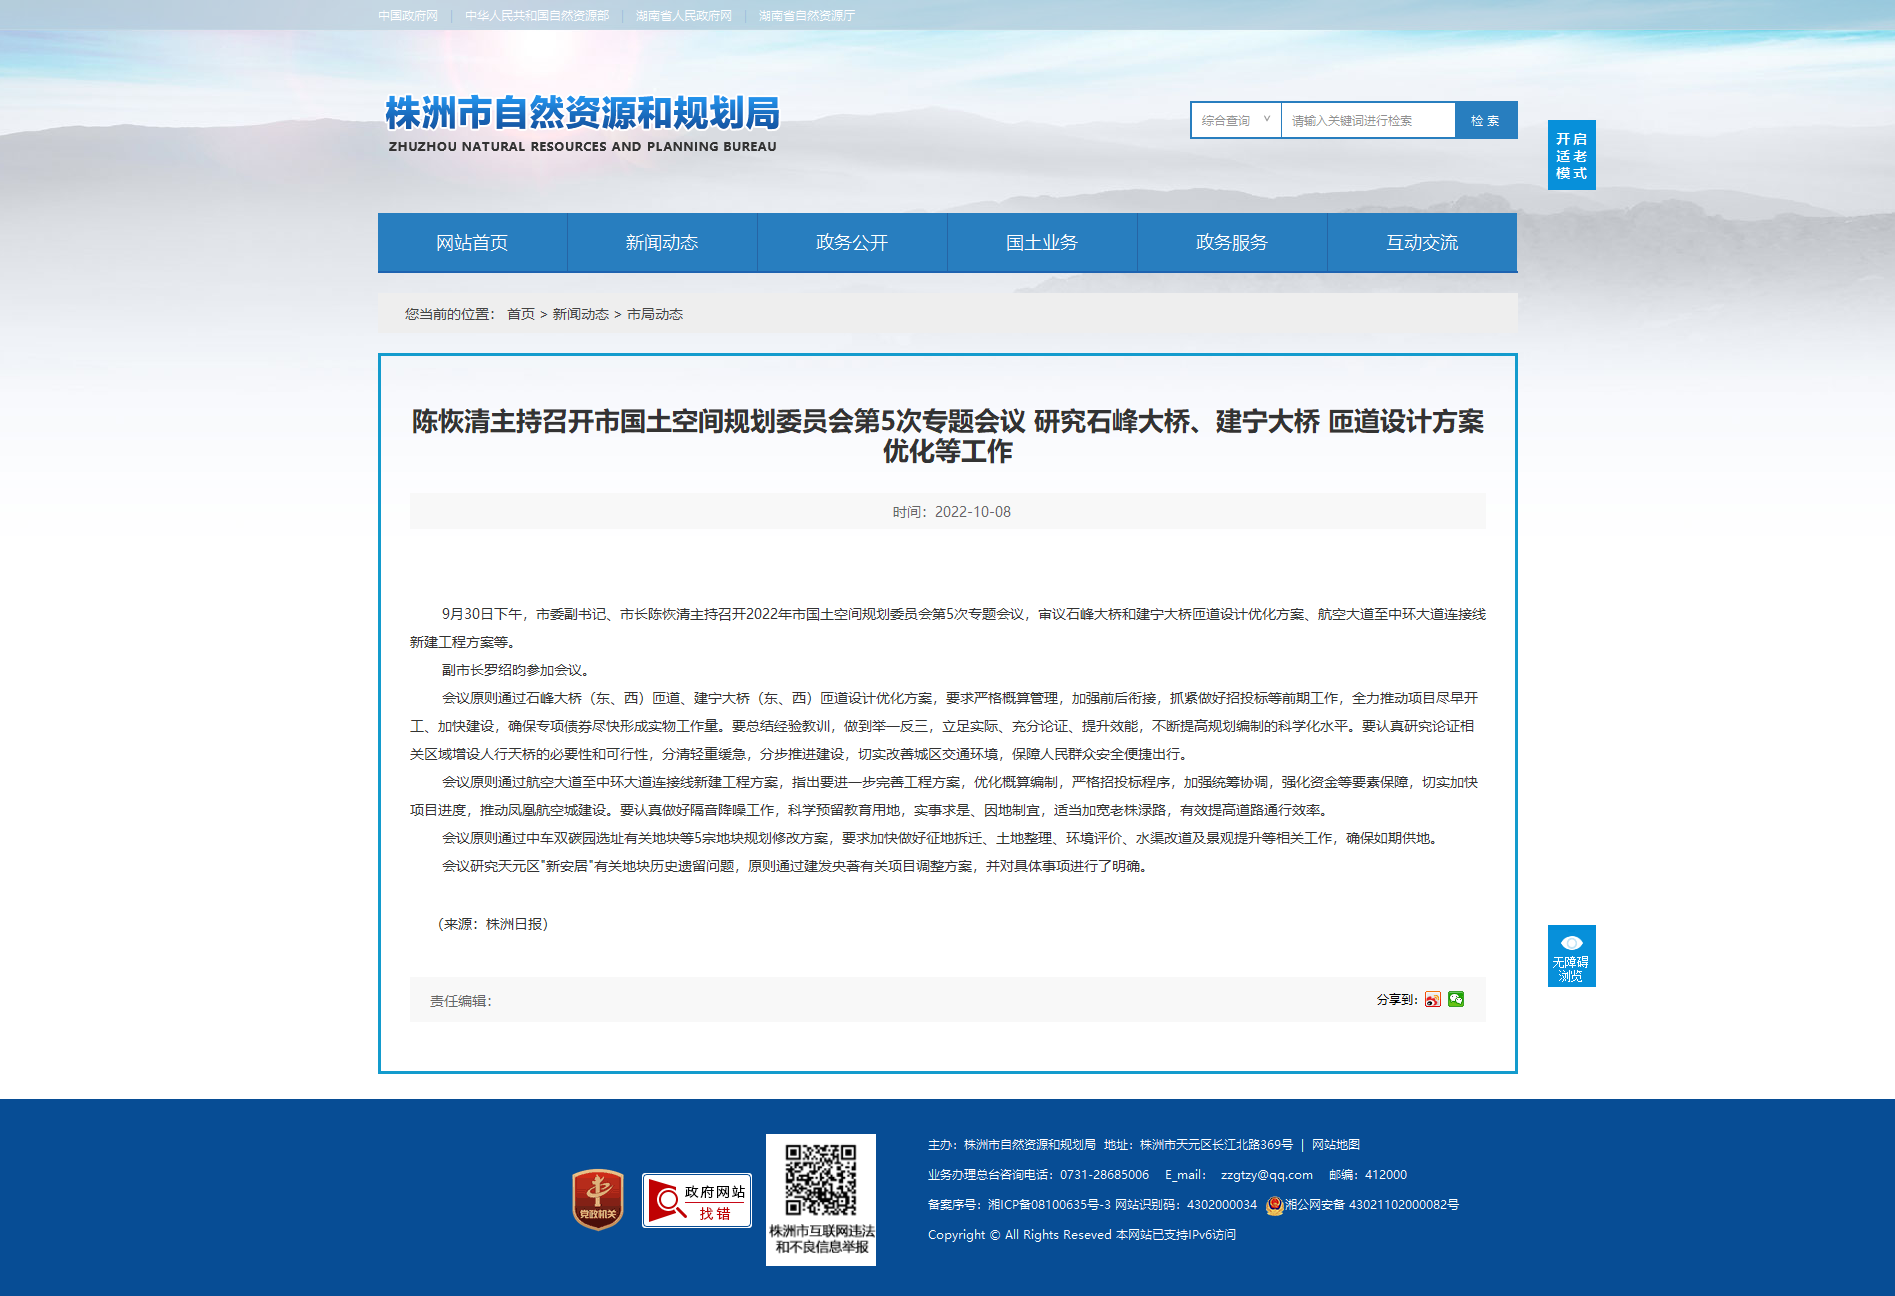The image size is (1895, 1296).
Task: Click the article headline about 石峰大桥
Action: (948, 436)
